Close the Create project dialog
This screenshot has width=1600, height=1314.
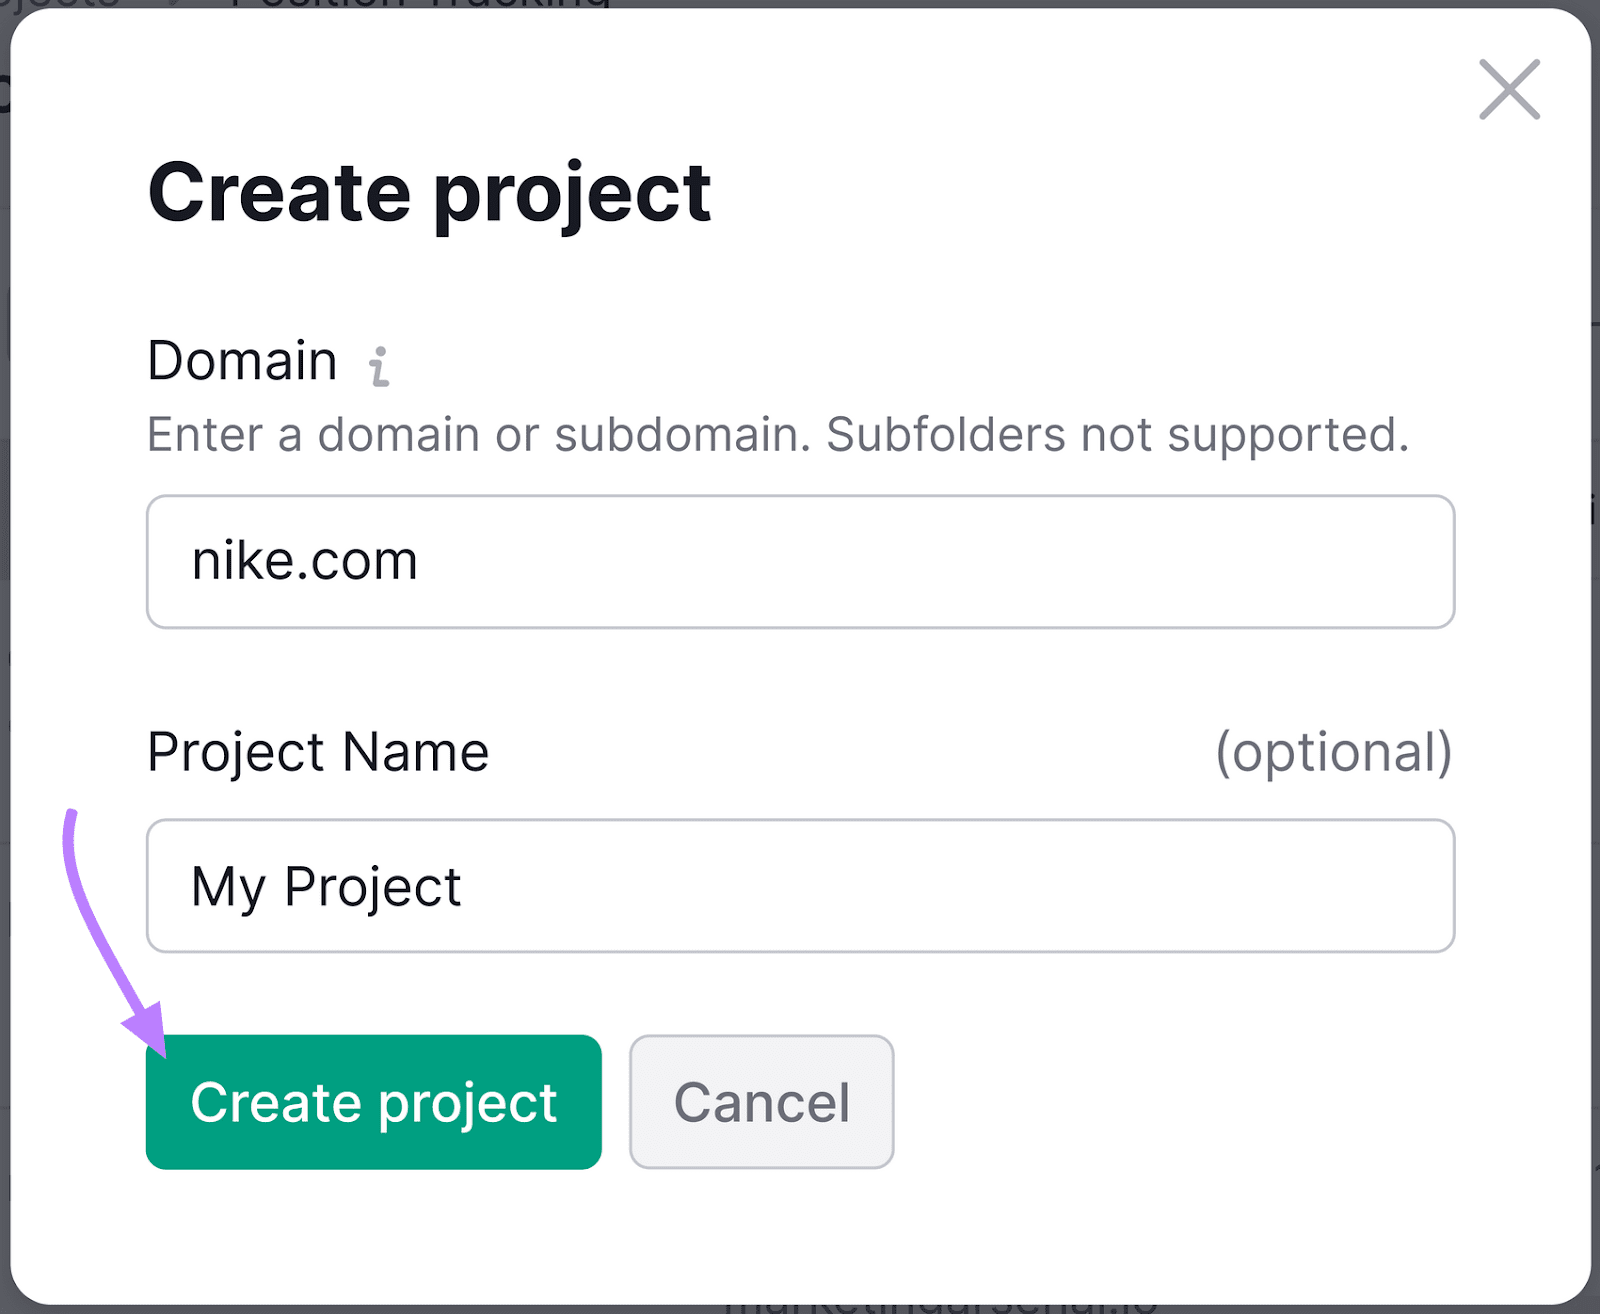[x=1509, y=90]
